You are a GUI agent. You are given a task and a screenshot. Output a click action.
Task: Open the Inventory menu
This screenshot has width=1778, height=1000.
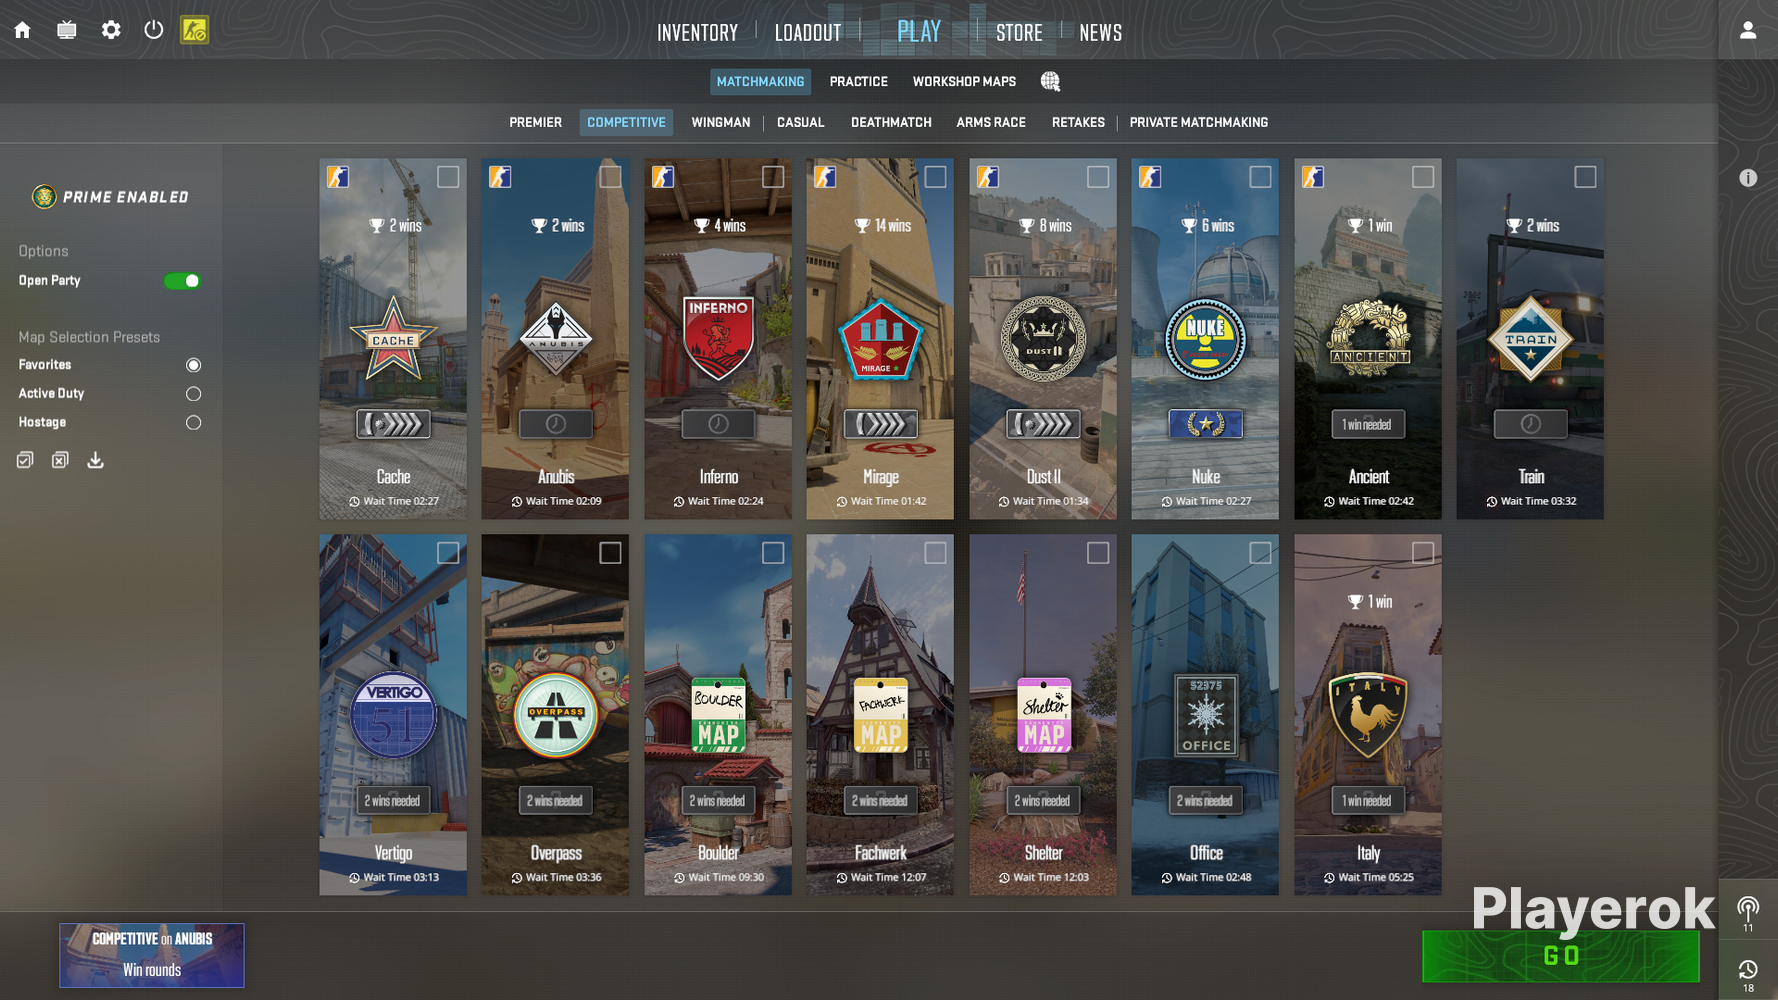click(x=697, y=33)
